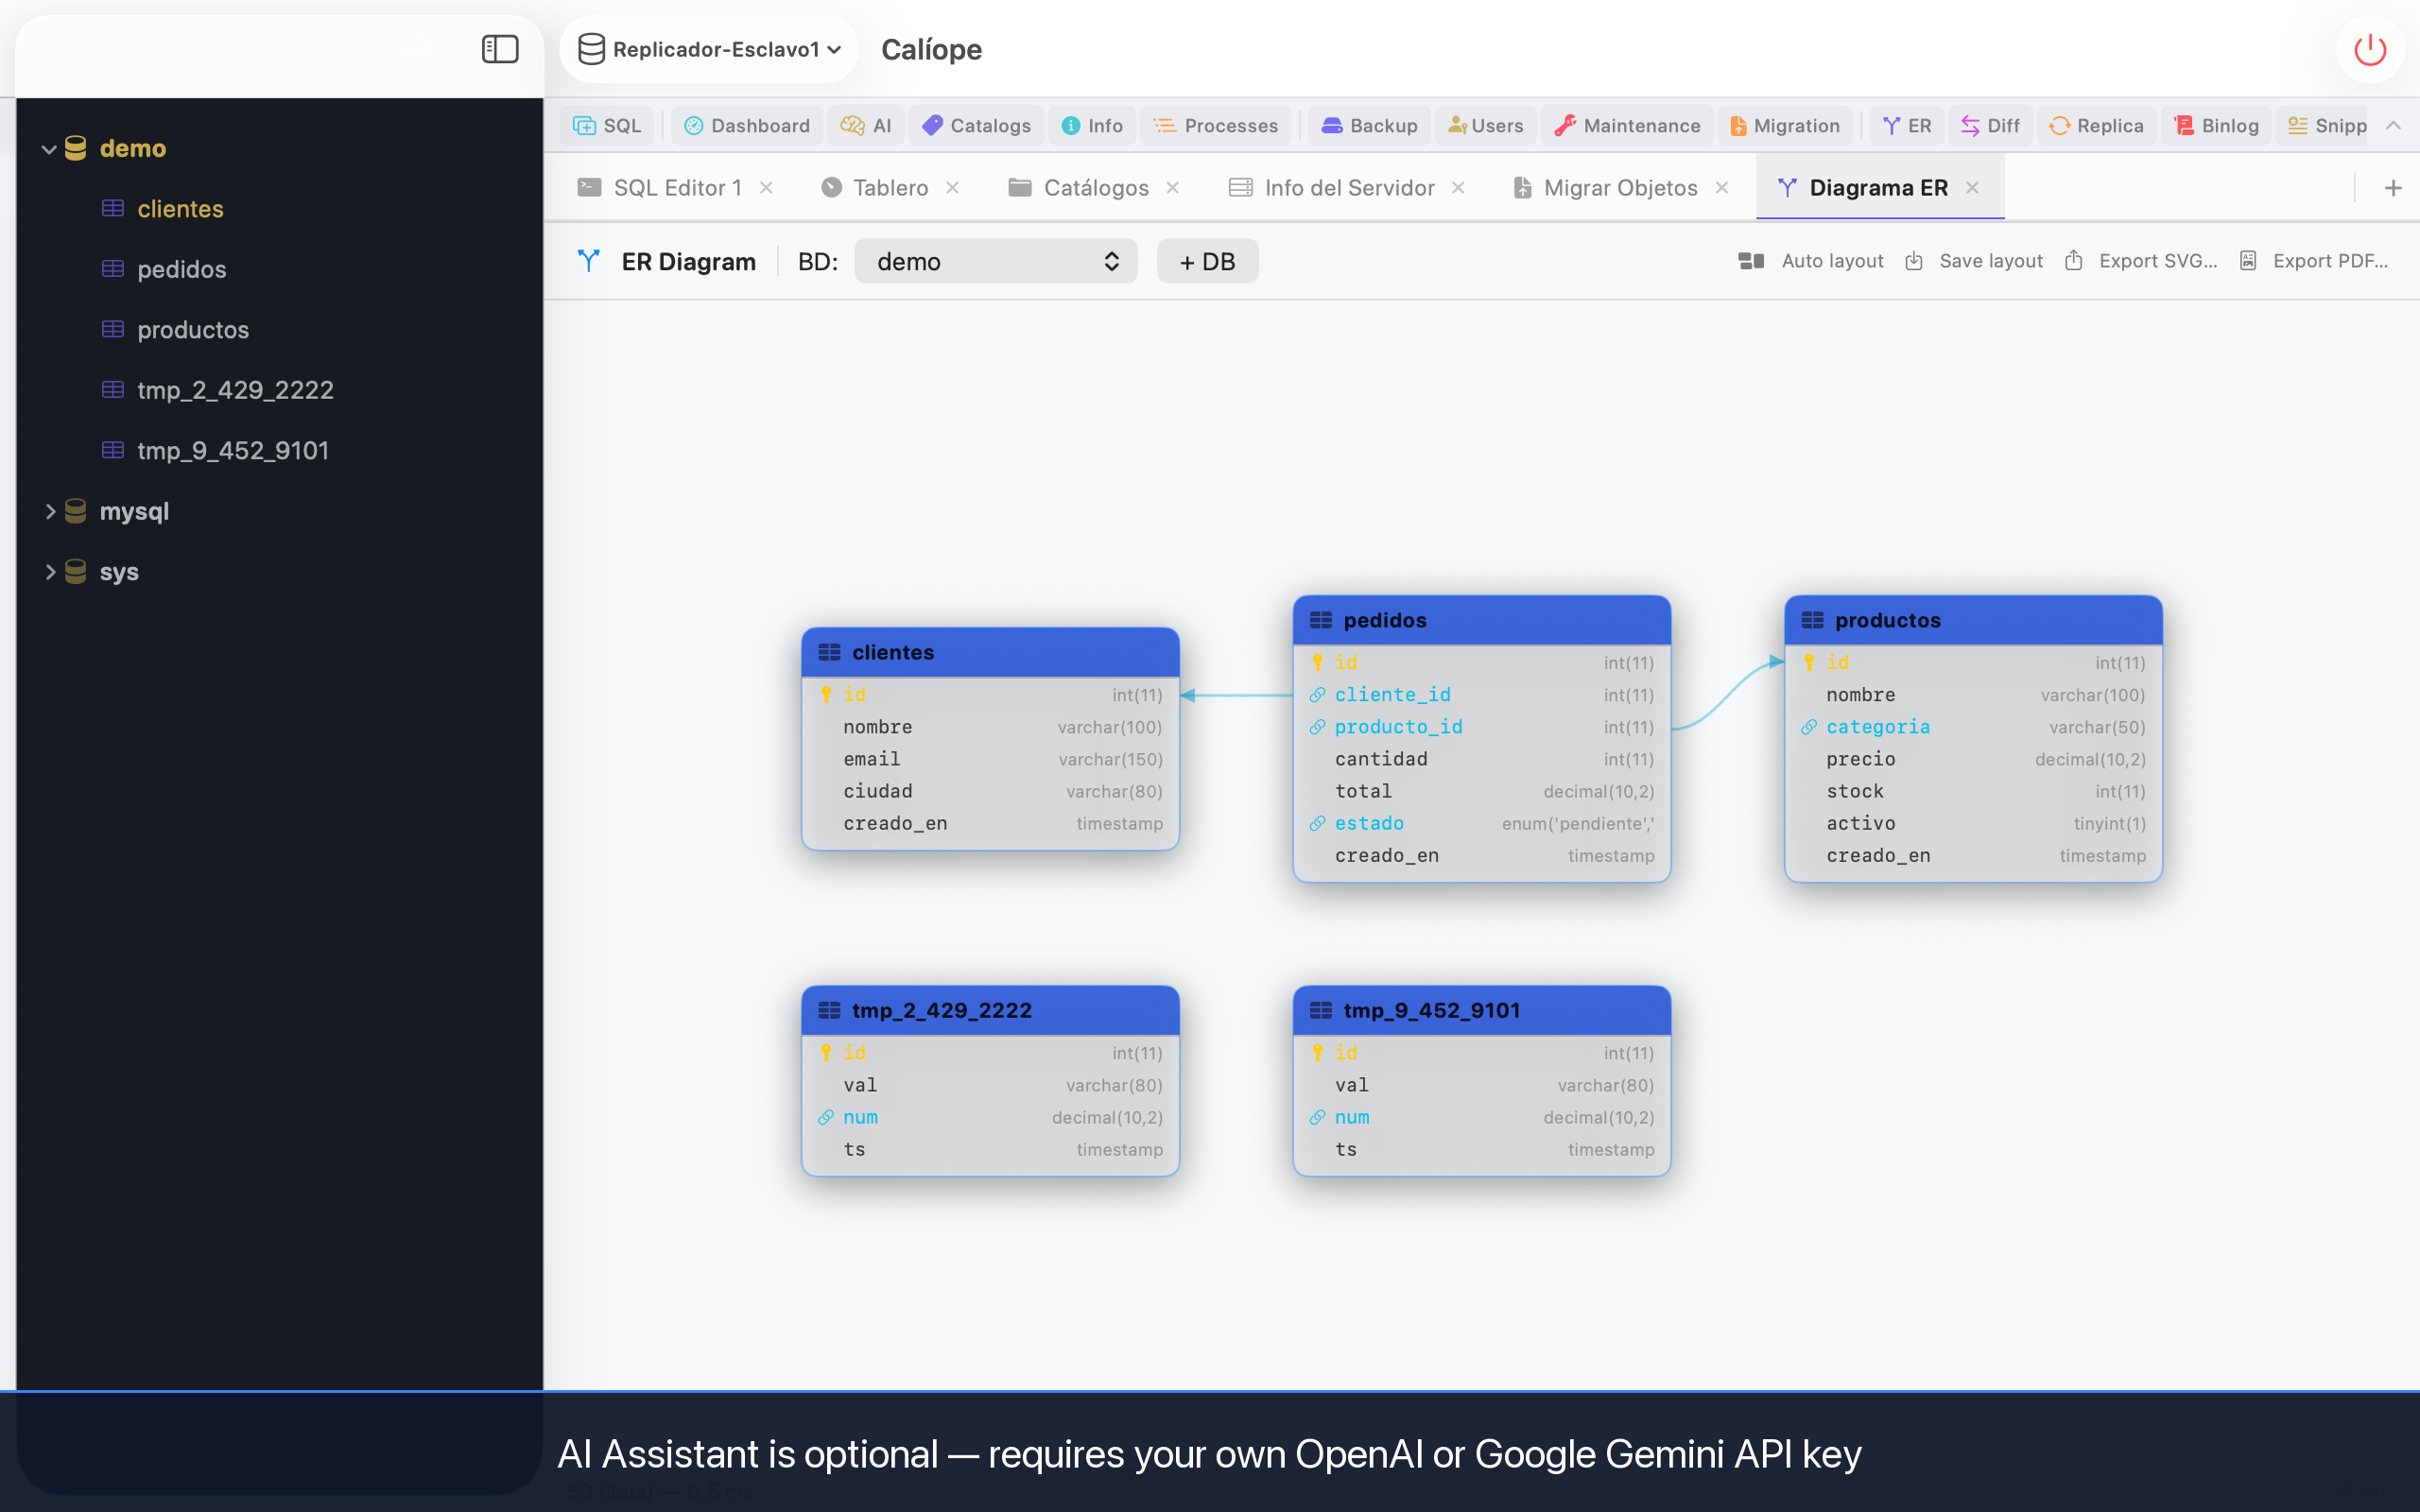This screenshot has width=2420, height=1512.
Task: Select tmp_2_429_2222 in sidebar tree
Action: tap(235, 390)
